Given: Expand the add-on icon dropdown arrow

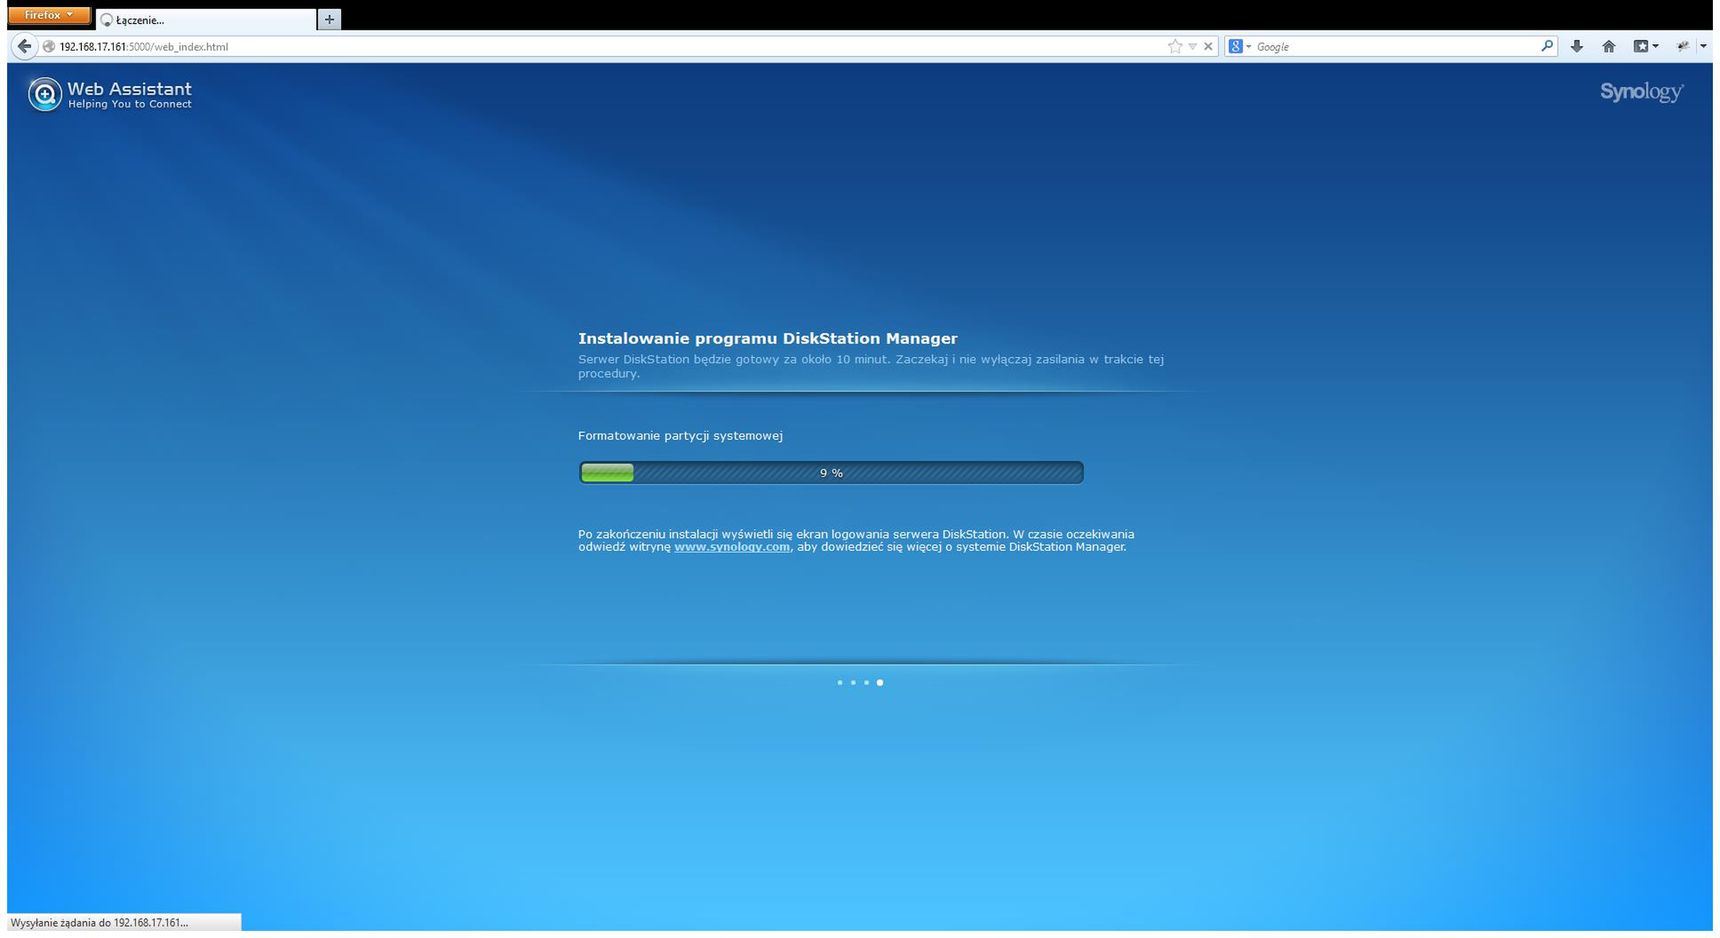Looking at the screenshot, I should [1704, 46].
